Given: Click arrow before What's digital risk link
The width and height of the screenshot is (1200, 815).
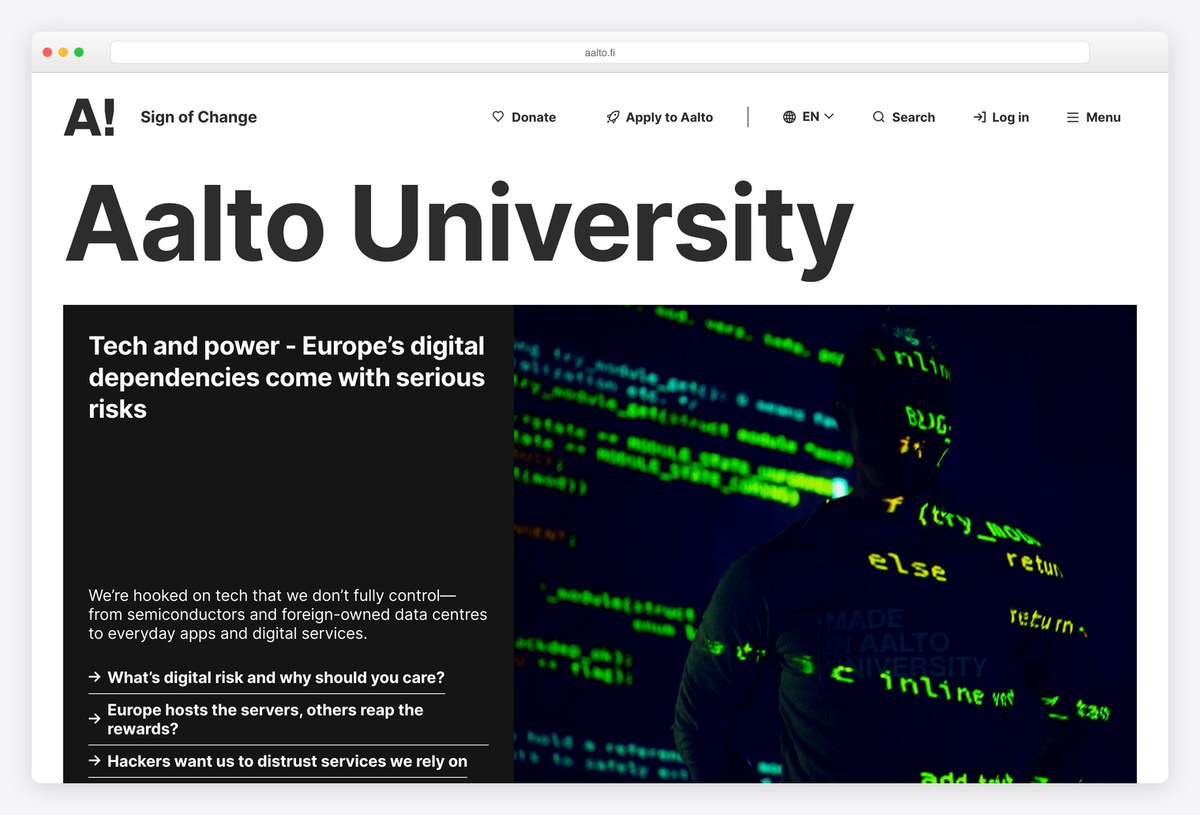Looking at the screenshot, I should tap(95, 677).
